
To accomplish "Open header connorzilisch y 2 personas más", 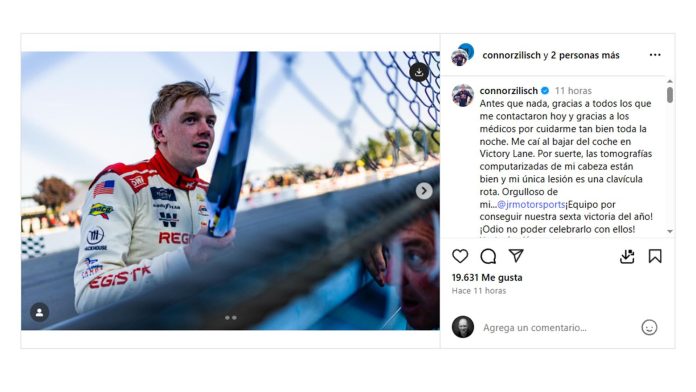I will pyautogui.click(x=551, y=55).
